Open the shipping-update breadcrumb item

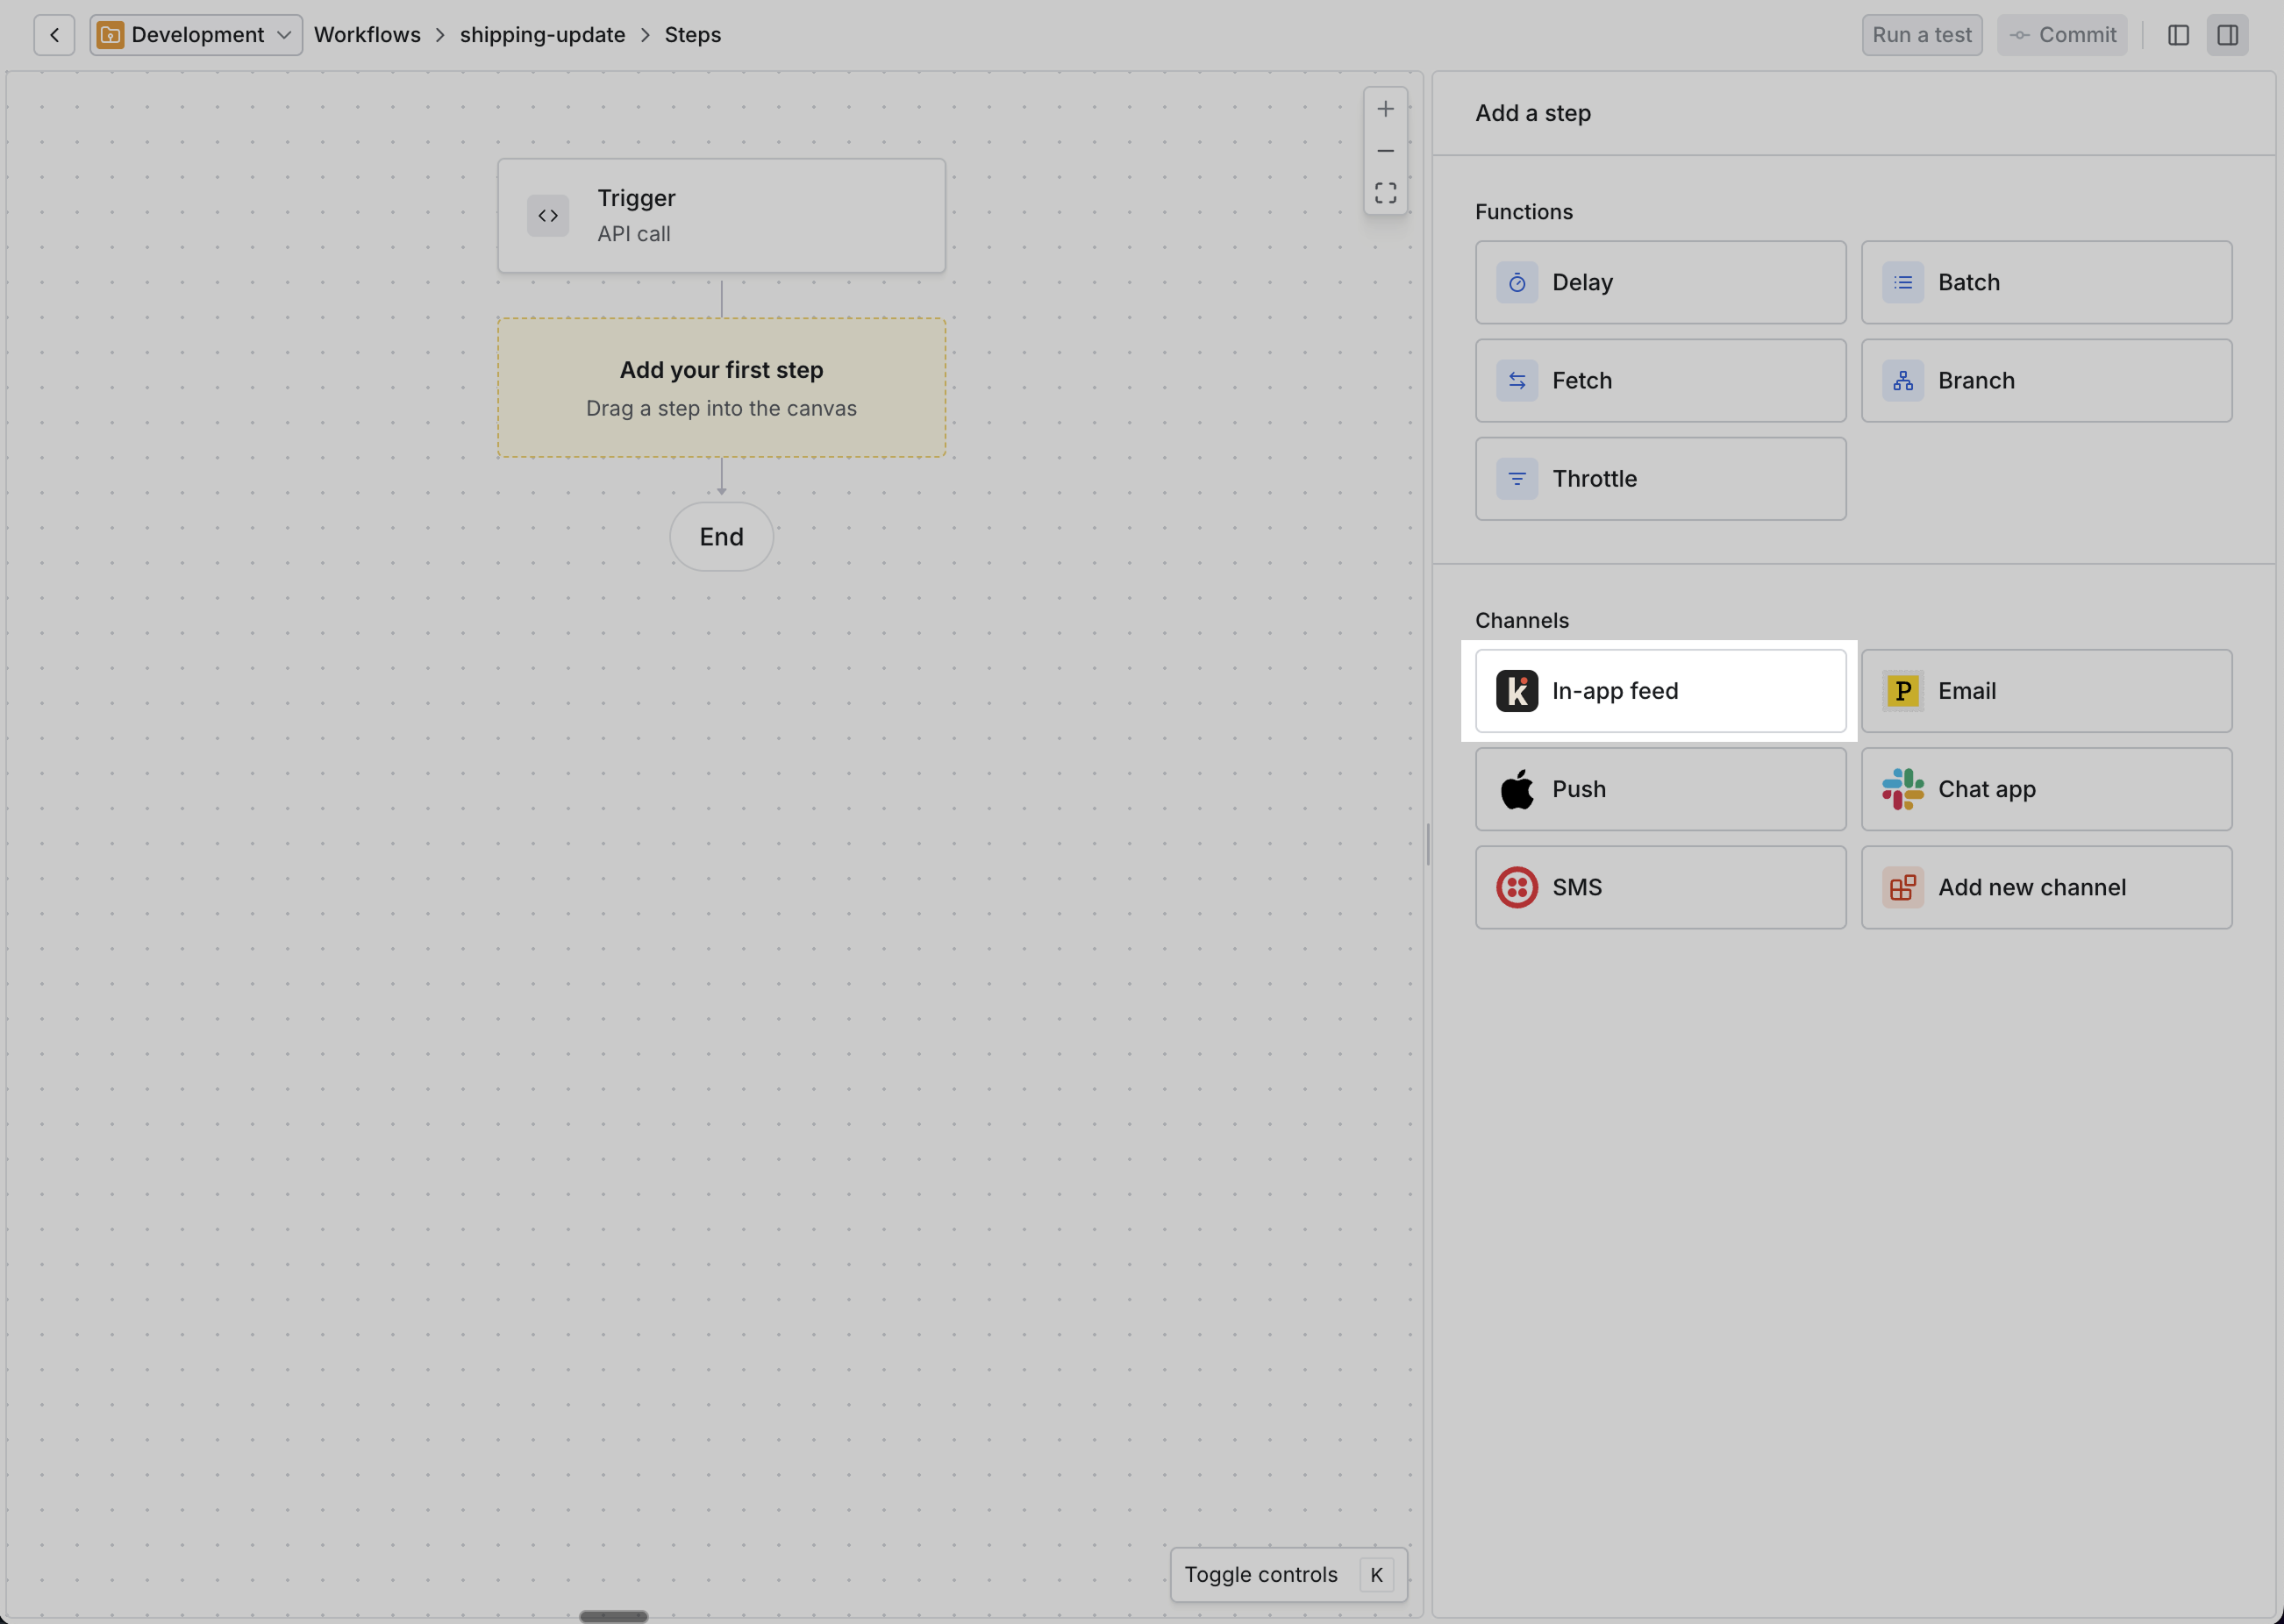(x=542, y=34)
